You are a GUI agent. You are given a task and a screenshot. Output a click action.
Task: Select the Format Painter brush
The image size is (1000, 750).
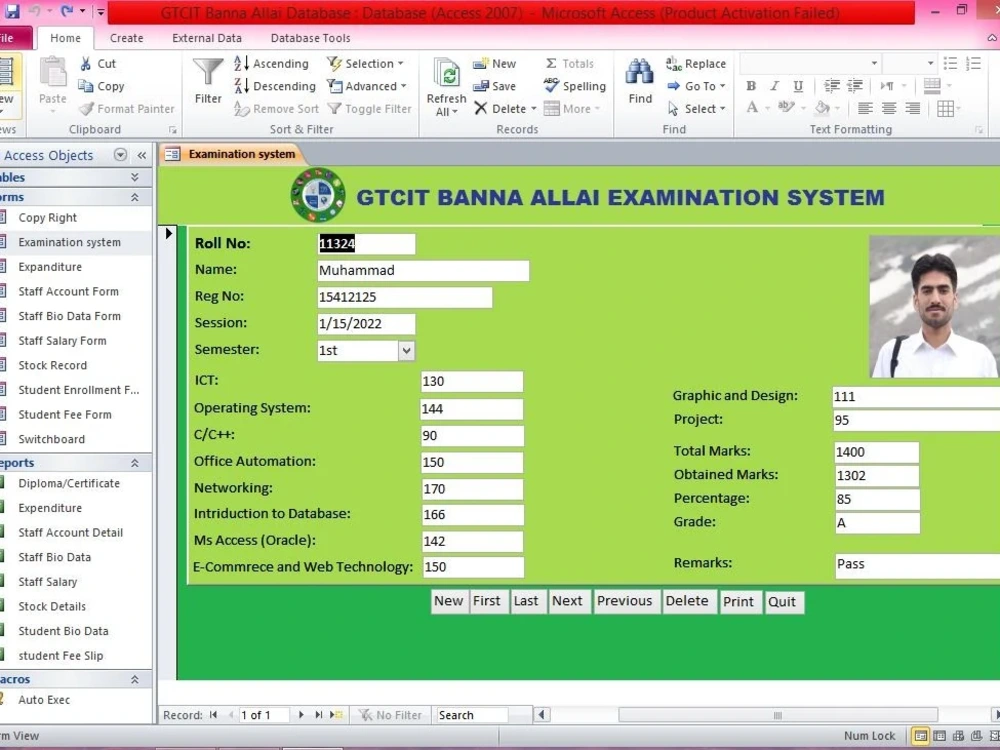(x=87, y=108)
